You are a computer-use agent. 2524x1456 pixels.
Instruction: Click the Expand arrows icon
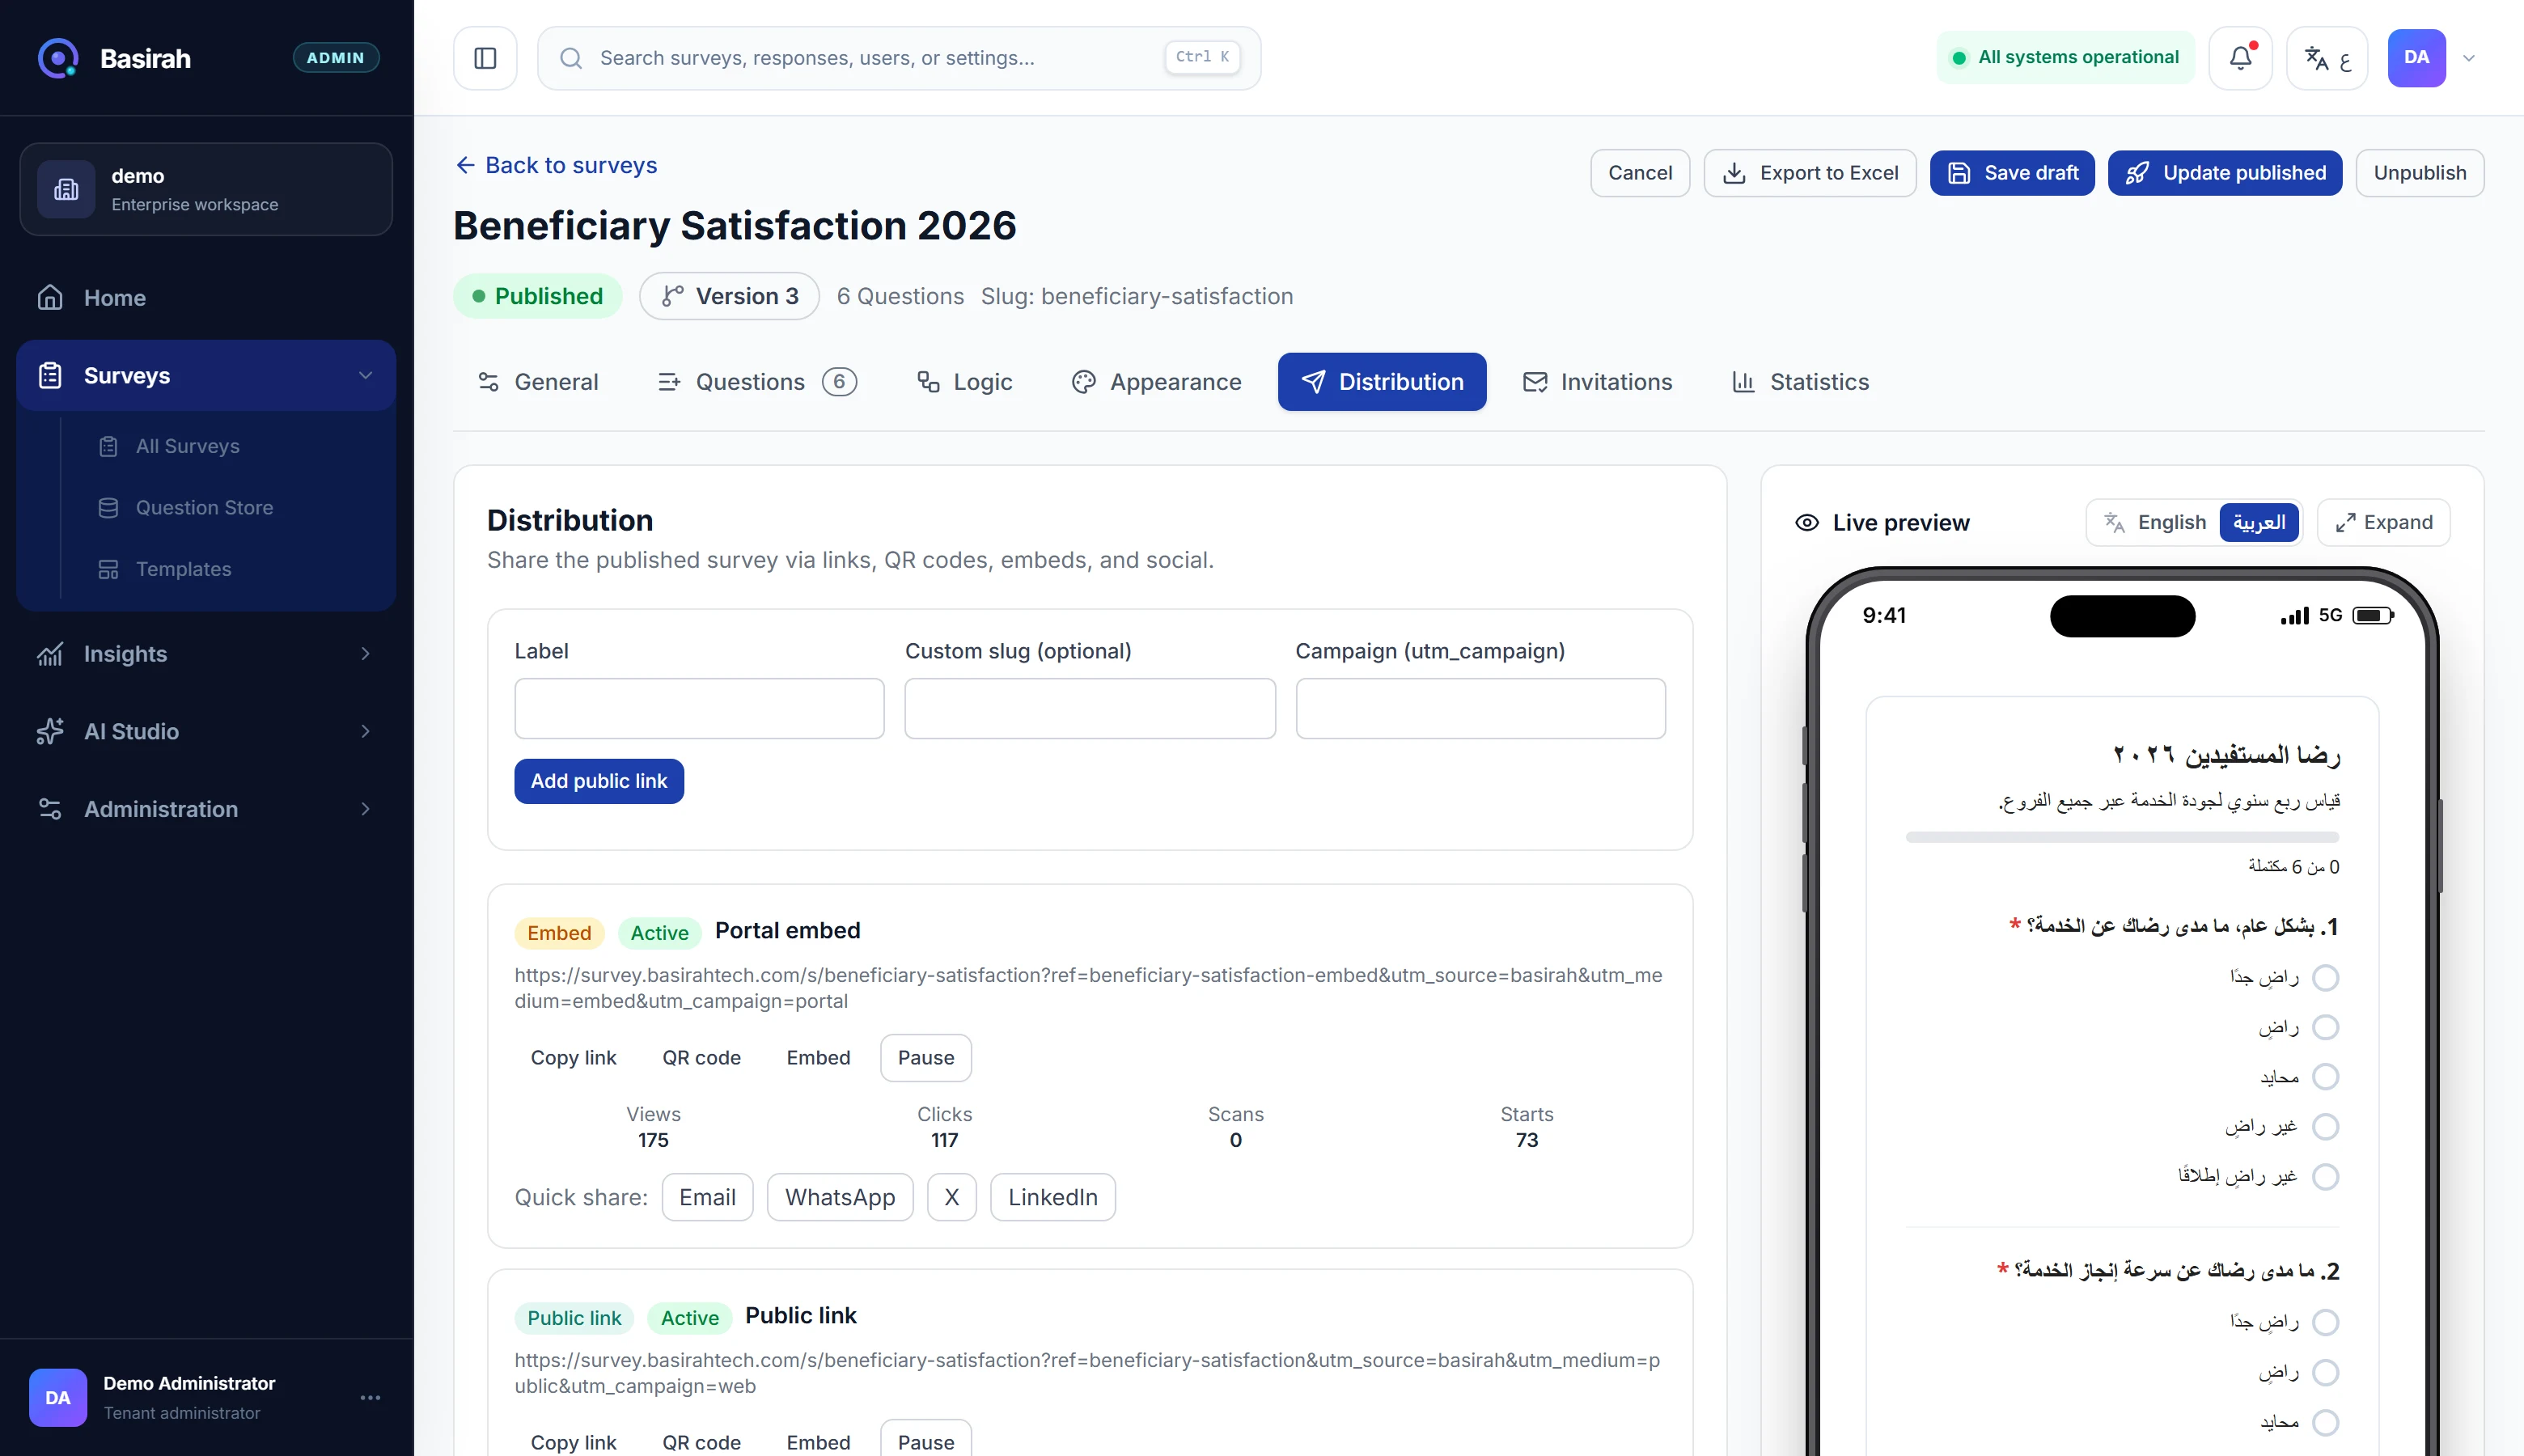pos(2345,523)
